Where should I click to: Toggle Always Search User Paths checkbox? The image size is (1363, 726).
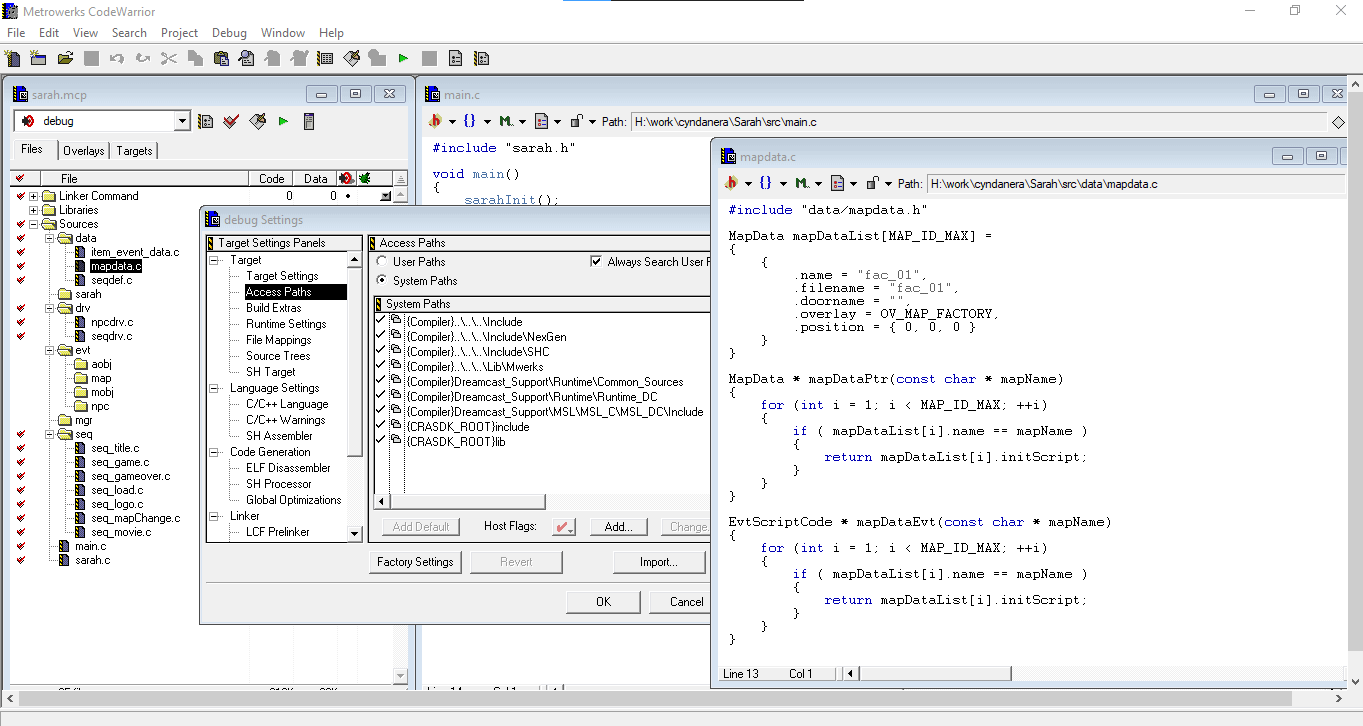[x=597, y=262]
